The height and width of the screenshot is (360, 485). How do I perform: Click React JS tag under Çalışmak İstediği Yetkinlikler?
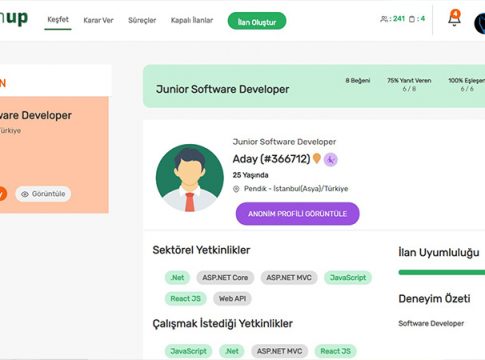coord(335,351)
